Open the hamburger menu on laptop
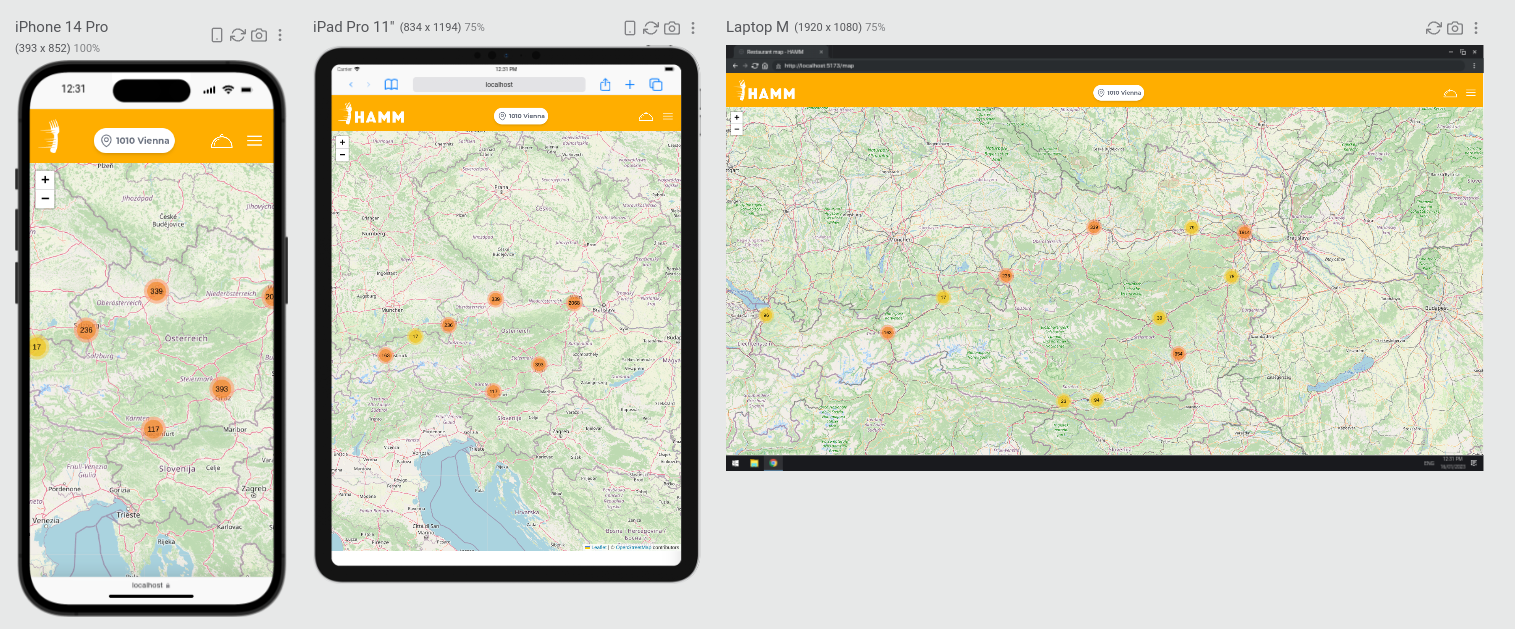1515x629 pixels. coord(1471,93)
